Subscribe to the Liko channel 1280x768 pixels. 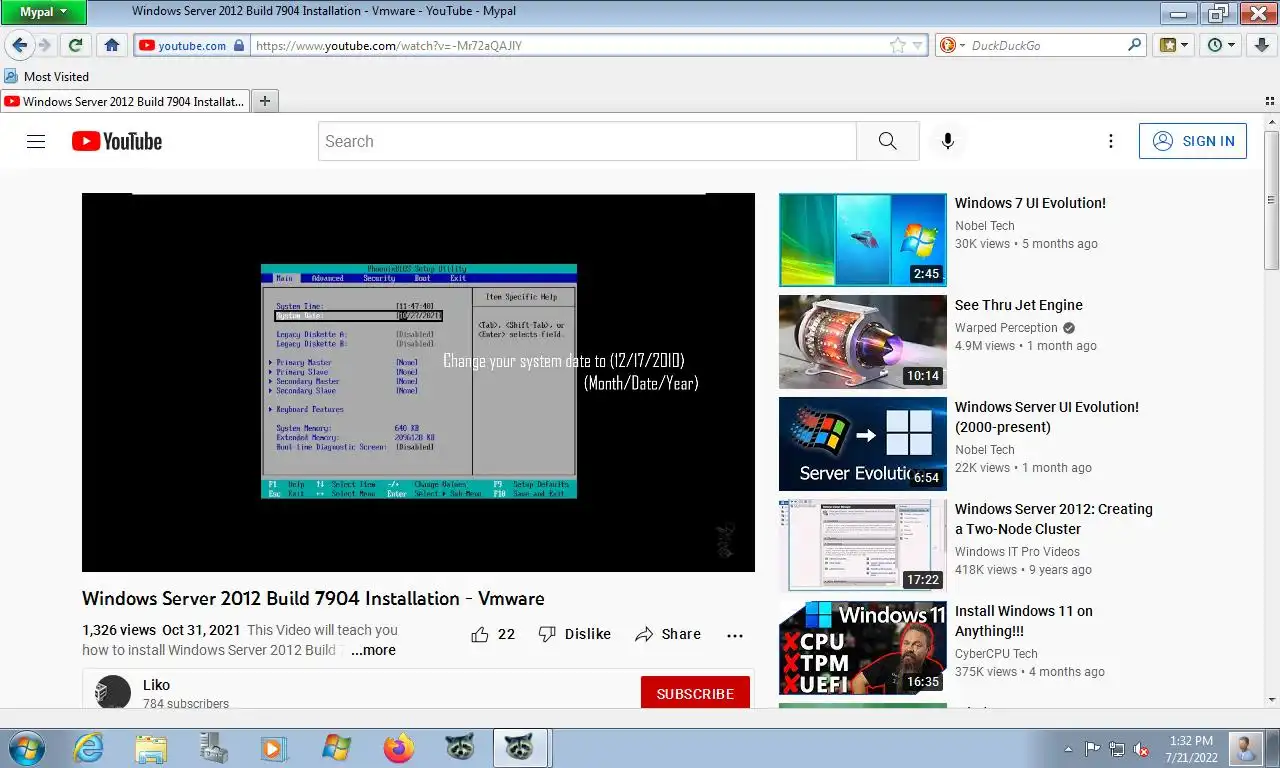(695, 693)
